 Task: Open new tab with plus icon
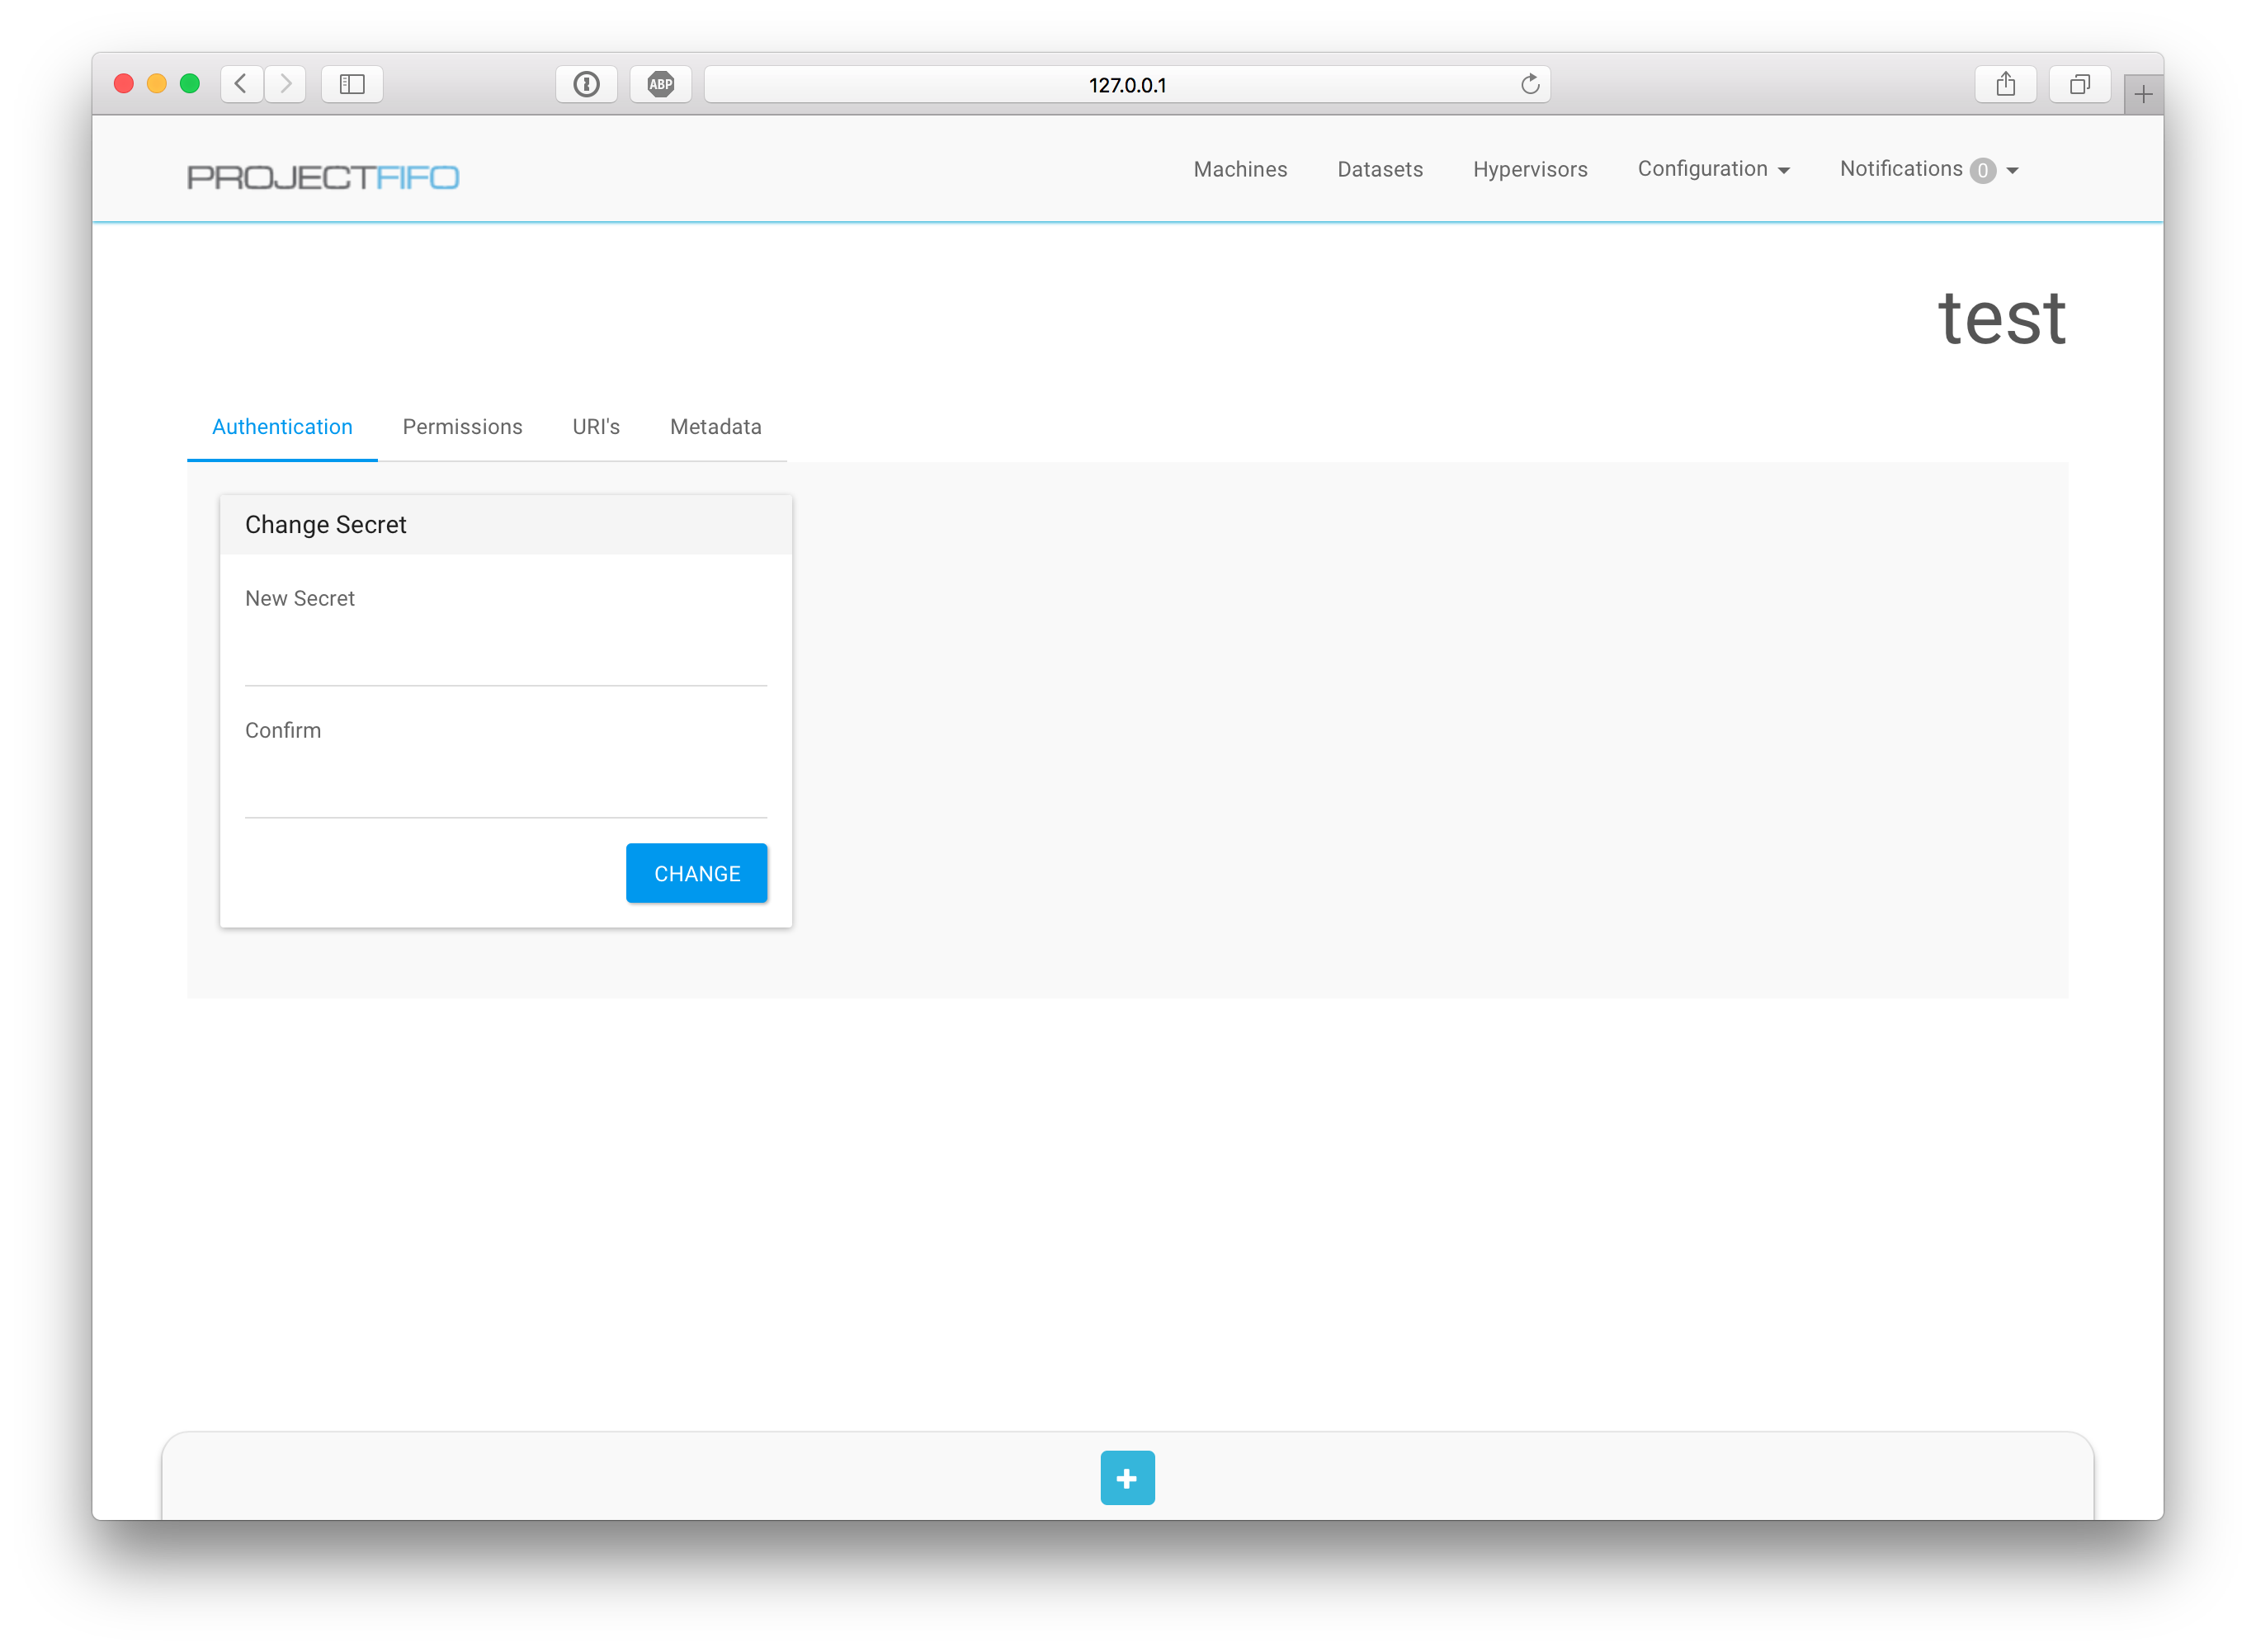click(2142, 95)
